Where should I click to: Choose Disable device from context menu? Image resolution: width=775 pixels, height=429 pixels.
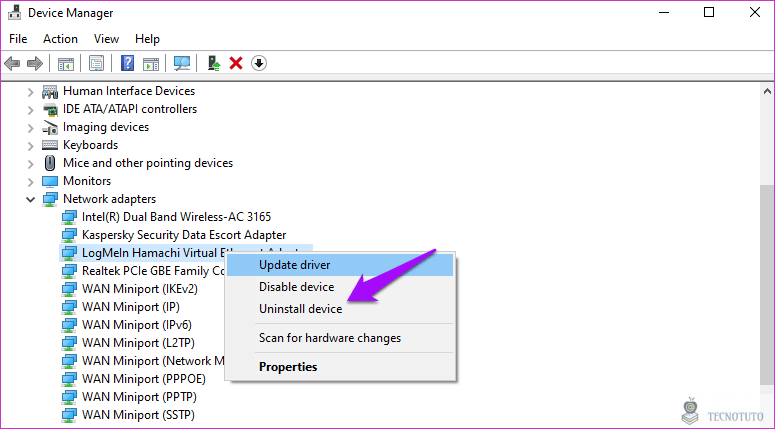(x=340, y=287)
